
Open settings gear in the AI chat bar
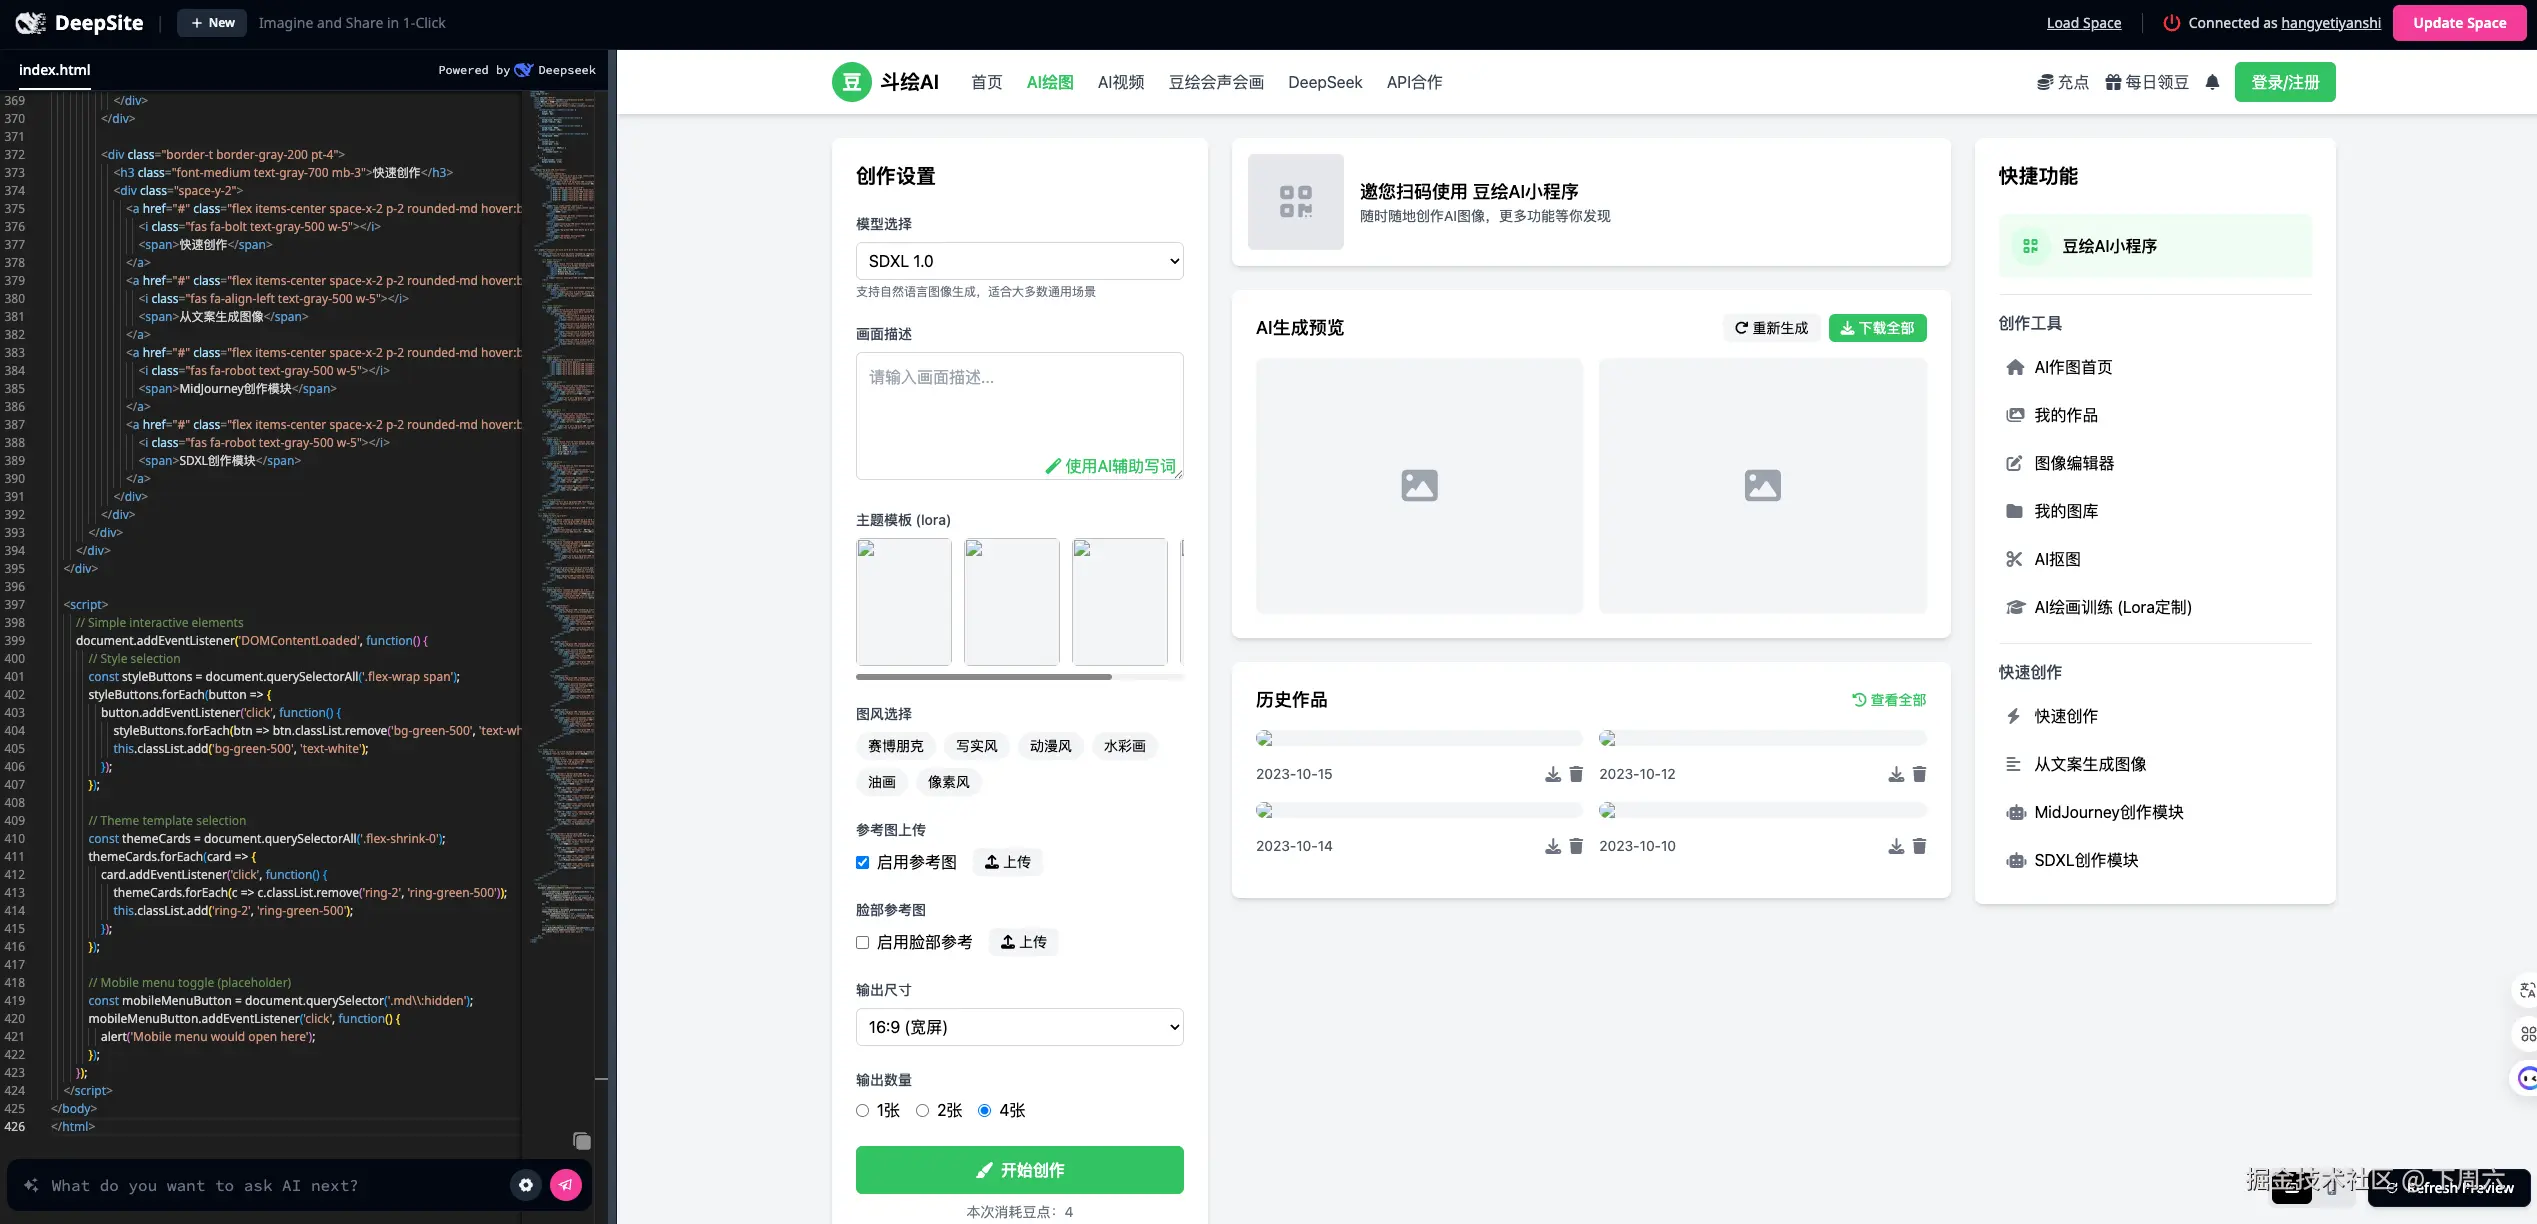pyautogui.click(x=526, y=1184)
